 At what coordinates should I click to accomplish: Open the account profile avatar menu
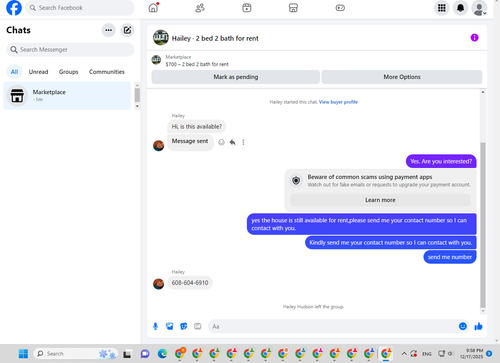pos(479,8)
